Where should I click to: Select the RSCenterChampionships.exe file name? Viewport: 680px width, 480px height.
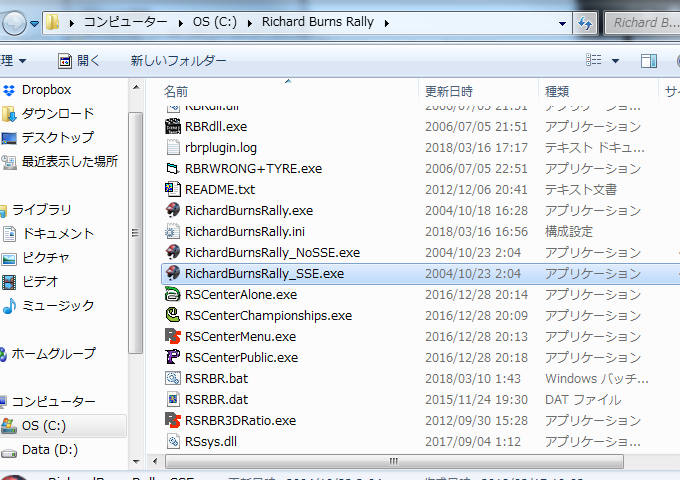coord(268,316)
